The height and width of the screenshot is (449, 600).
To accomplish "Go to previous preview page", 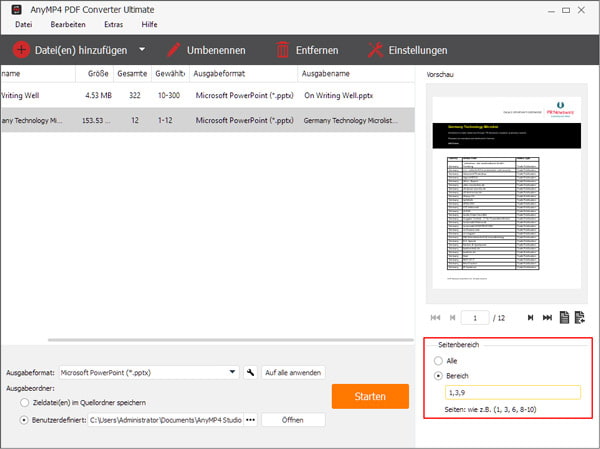I will (x=452, y=318).
